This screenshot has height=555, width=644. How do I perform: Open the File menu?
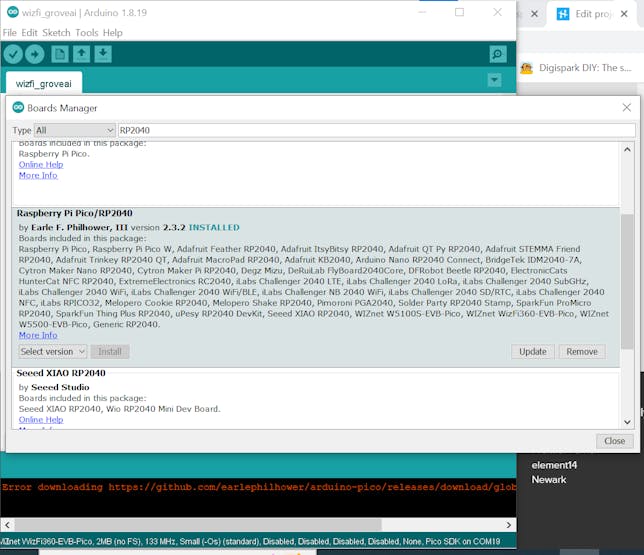pos(9,33)
